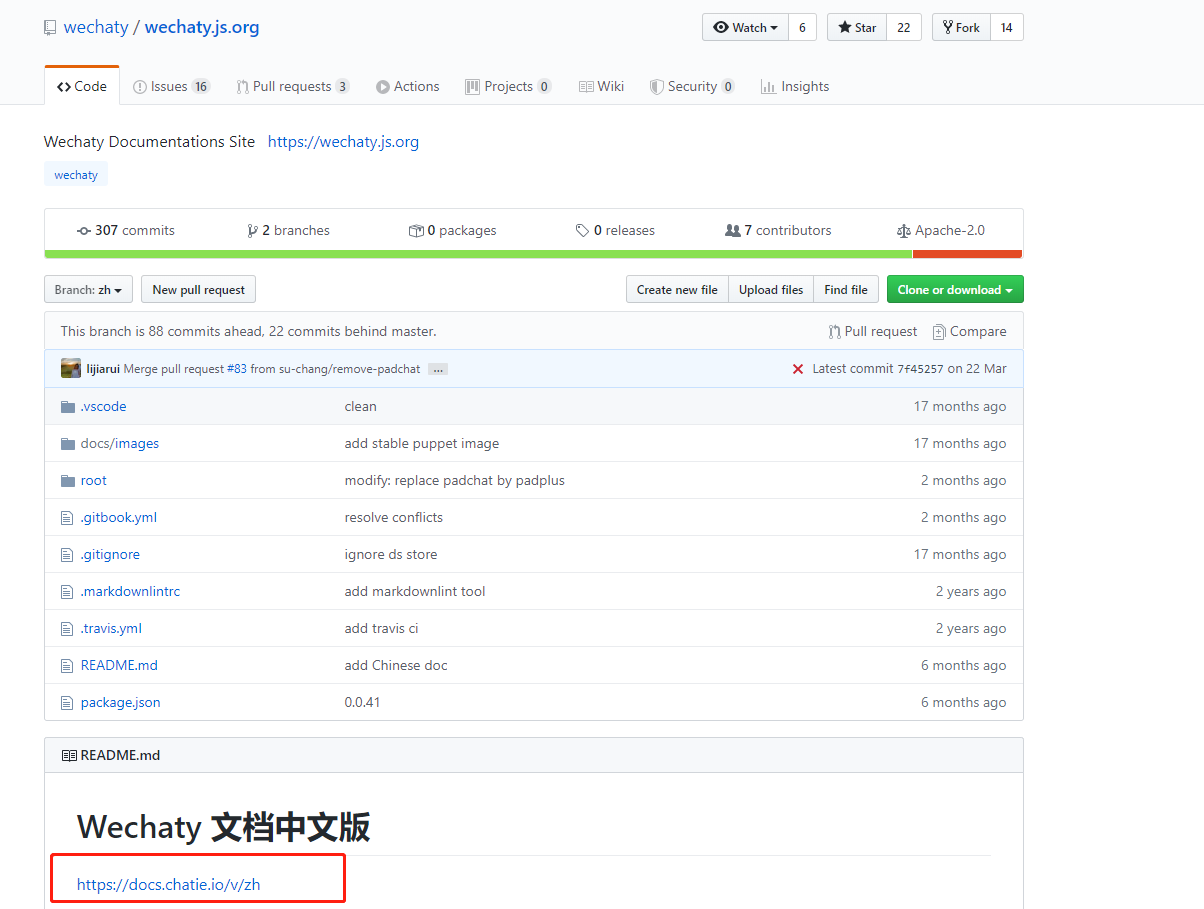Click Upload files button
The width and height of the screenshot is (1204, 909).
click(x=771, y=290)
